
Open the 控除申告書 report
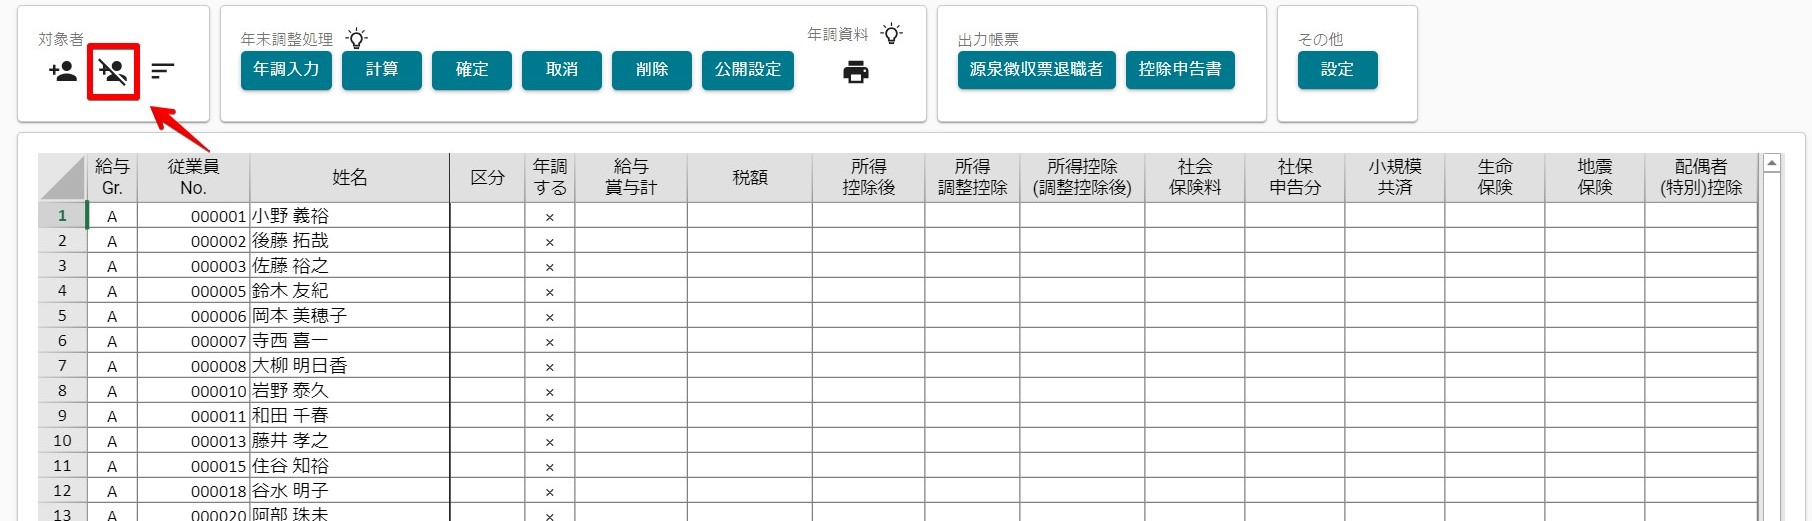tap(1180, 70)
